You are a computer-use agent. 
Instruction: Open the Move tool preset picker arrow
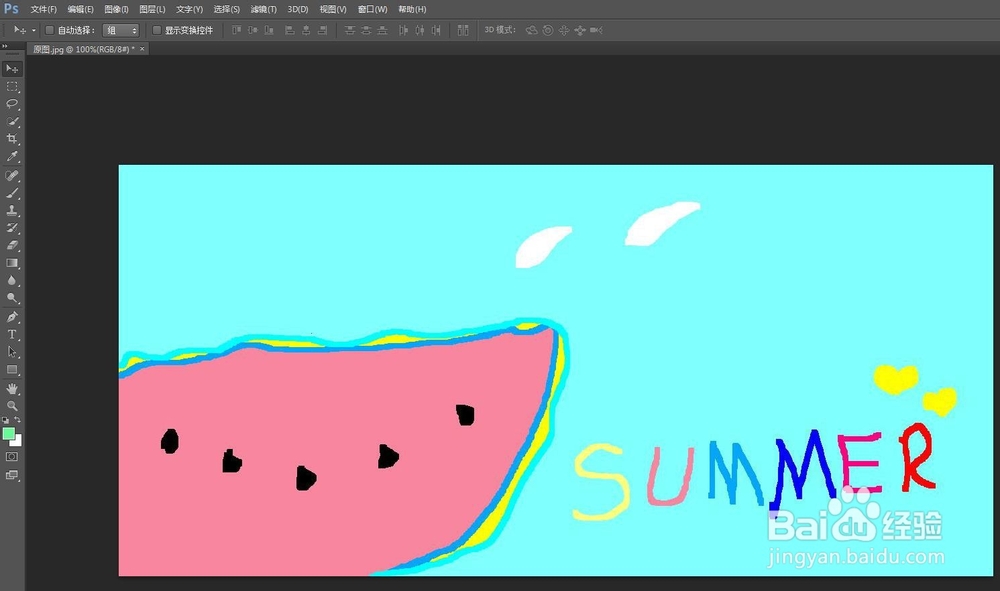tap(34, 30)
